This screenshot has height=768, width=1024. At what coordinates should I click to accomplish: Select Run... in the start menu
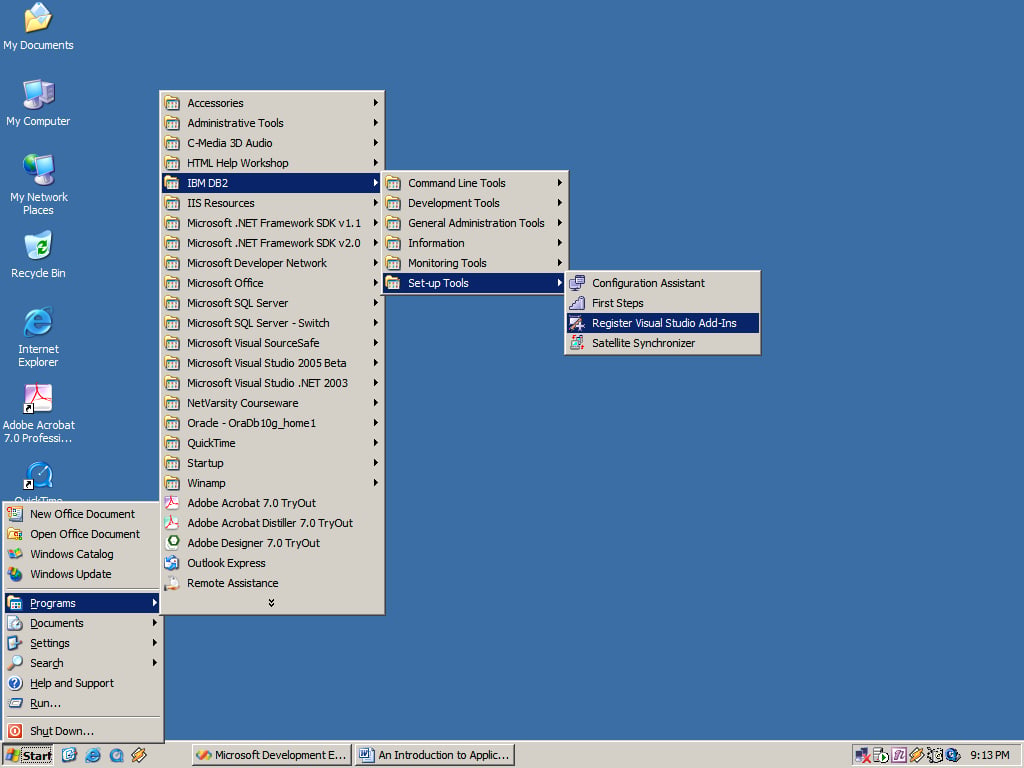point(83,703)
